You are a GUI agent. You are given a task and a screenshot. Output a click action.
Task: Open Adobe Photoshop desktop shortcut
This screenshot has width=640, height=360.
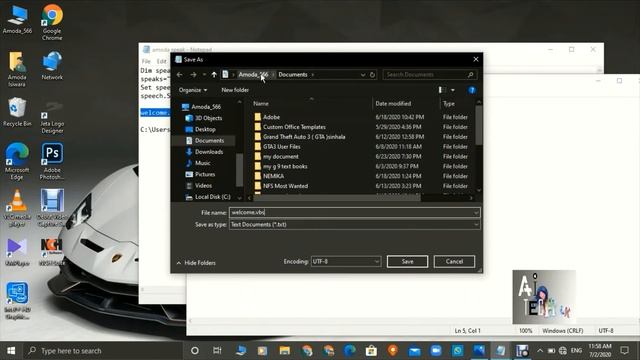pos(52,162)
